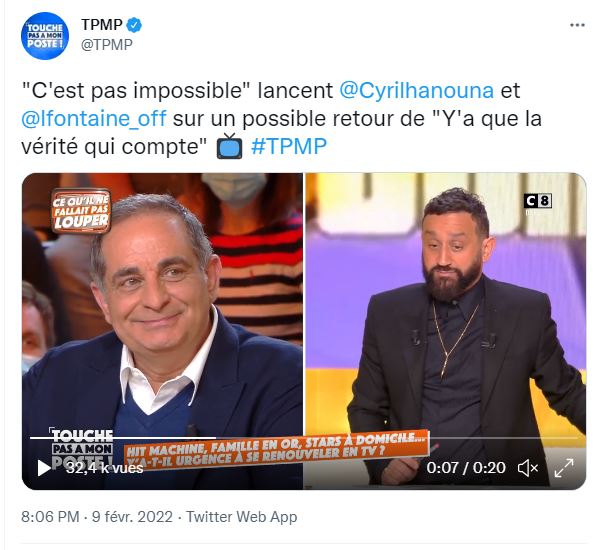600x550 pixels.
Task: Unmute the video with the speaker icon
Action: [x=528, y=468]
